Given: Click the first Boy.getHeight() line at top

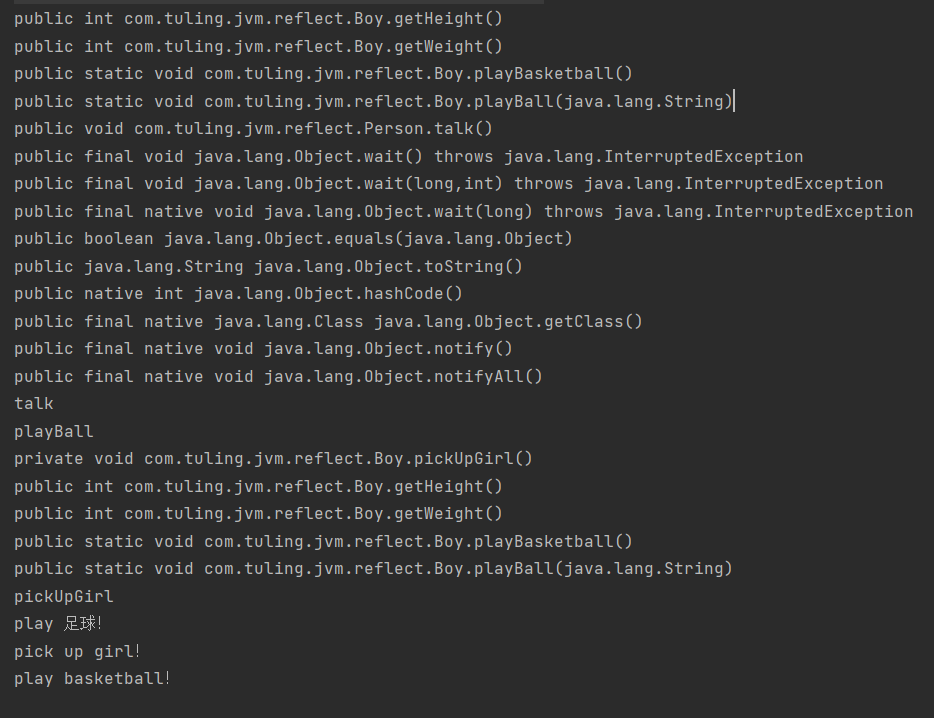Looking at the screenshot, I should (258, 19).
